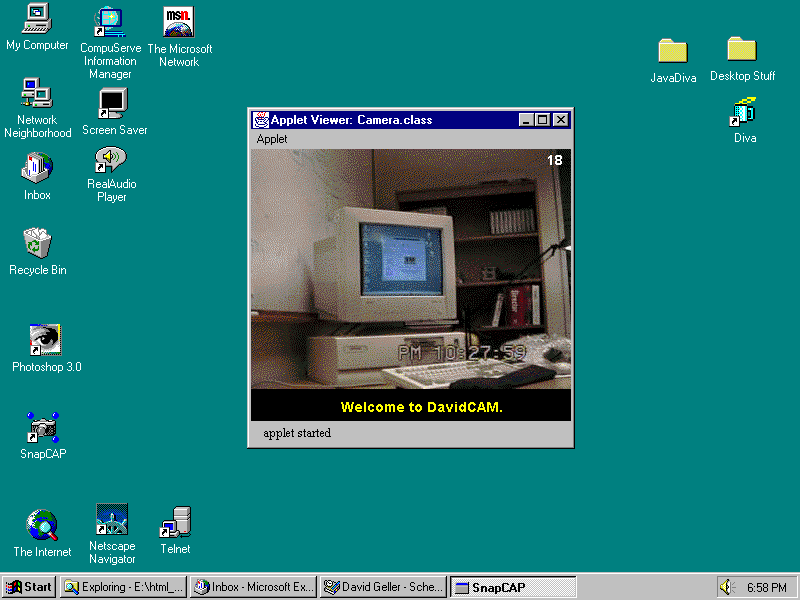Launch Netscape Navigator from the desktop

point(111,521)
